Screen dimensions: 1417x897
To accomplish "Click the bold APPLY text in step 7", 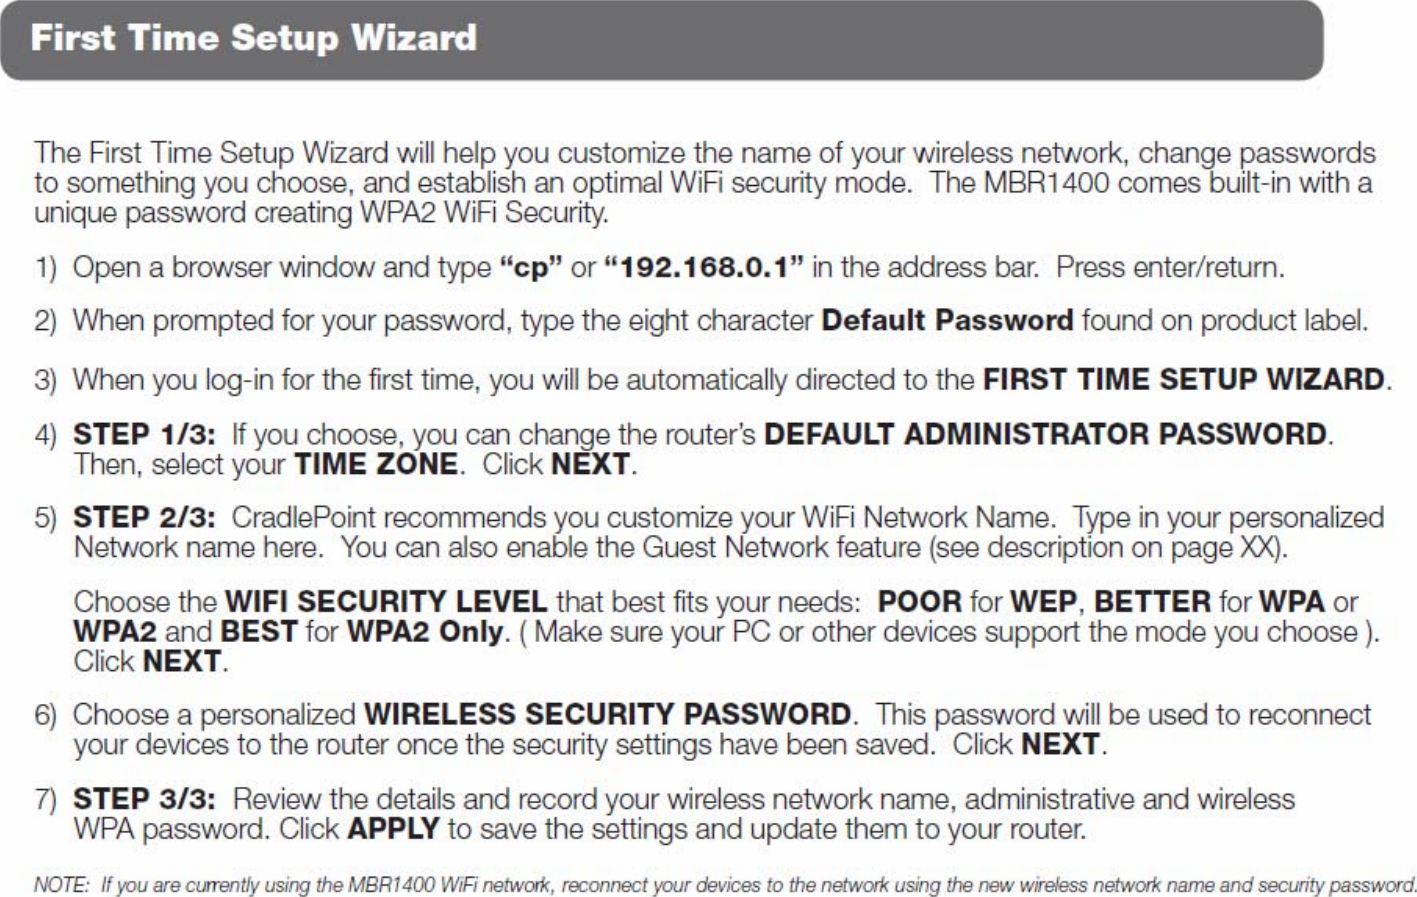I will tap(393, 830).
